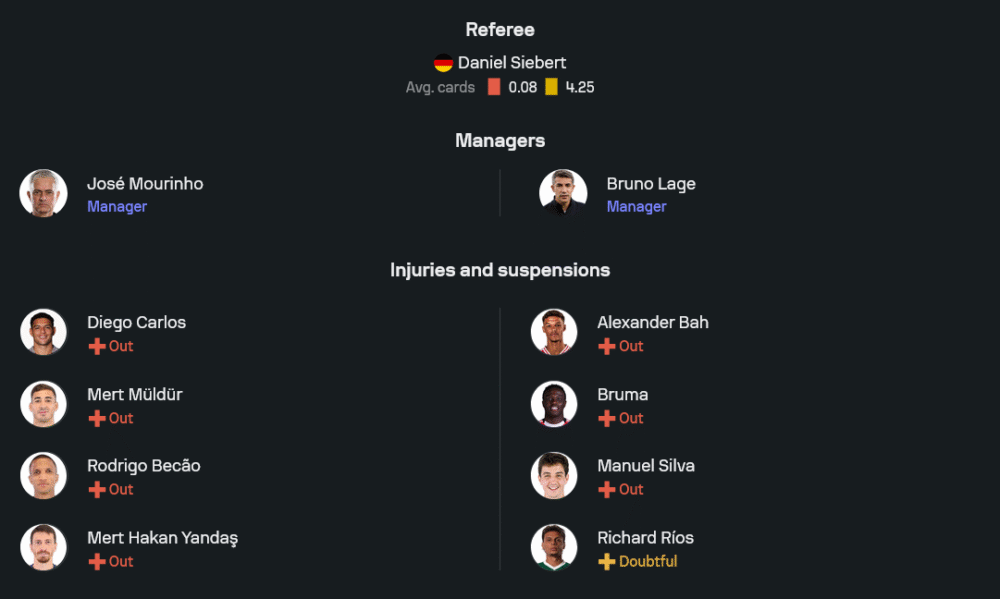Open José Mourinho's manager profile photo
1000x599 pixels.
[x=43, y=193]
